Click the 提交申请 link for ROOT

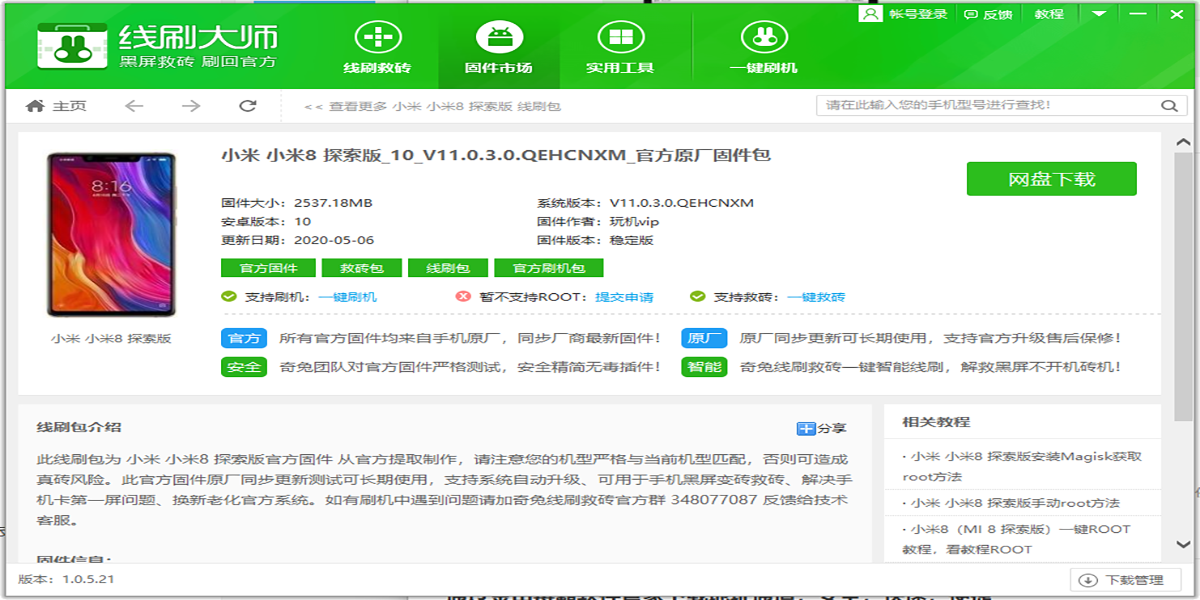click(625, 297)
